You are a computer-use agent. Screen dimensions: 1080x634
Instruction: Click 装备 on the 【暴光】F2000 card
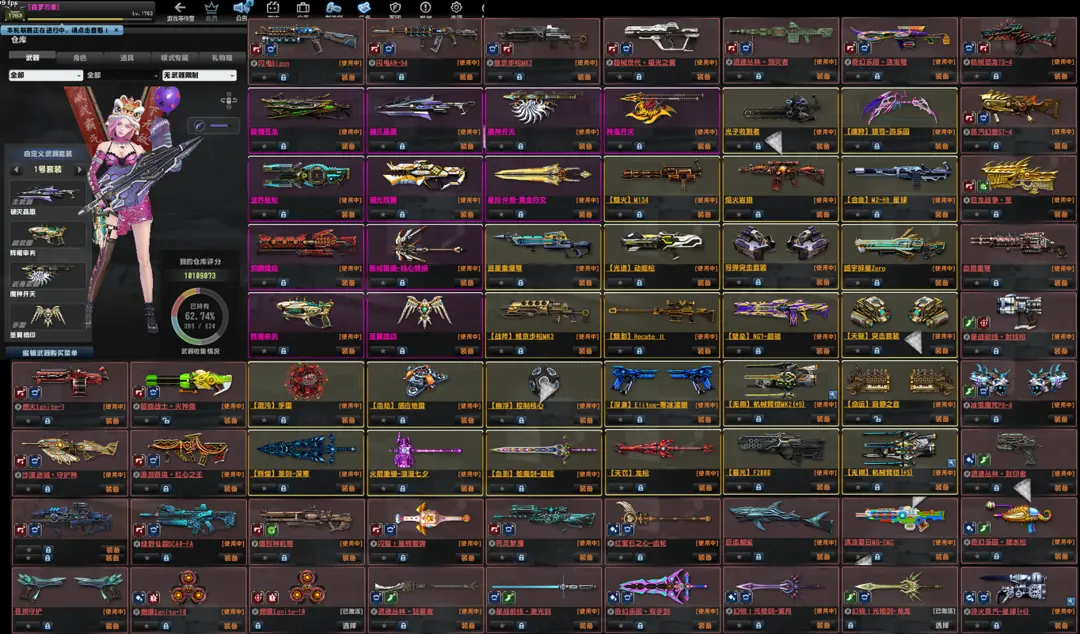pyautogui.click(x=822, y=488)
